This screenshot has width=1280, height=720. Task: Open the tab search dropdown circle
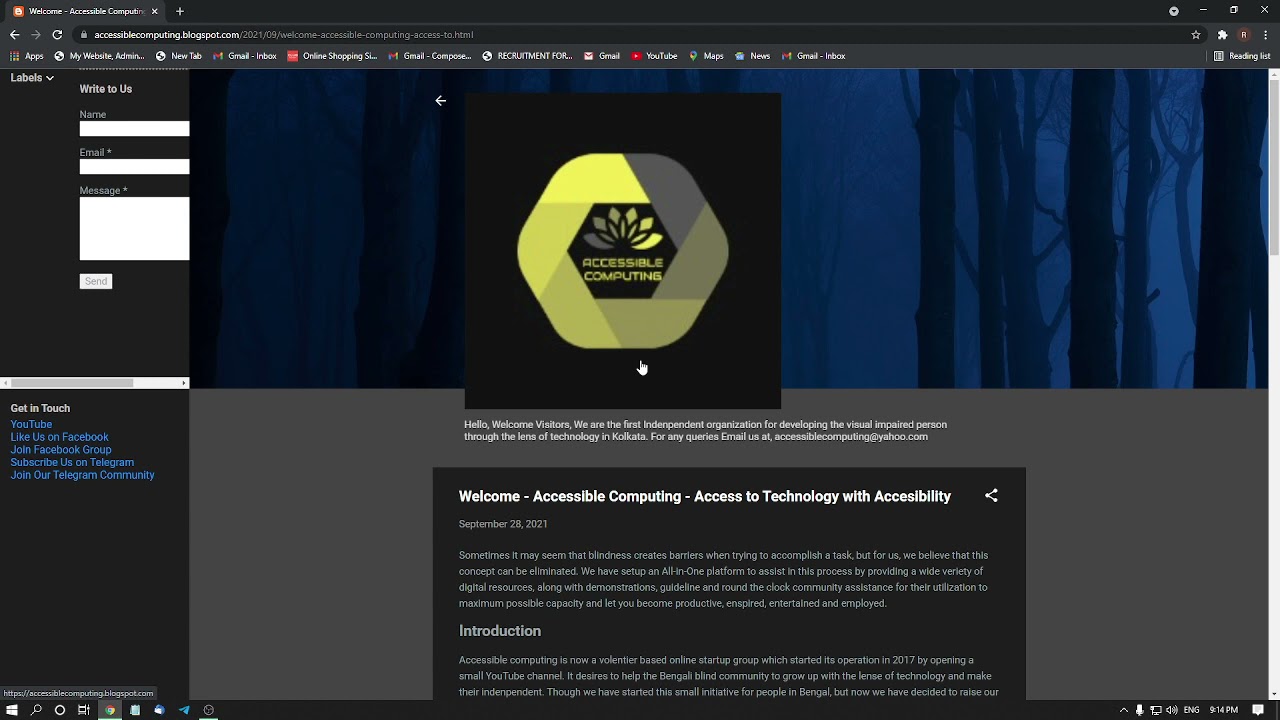(x=1174, y=11)
